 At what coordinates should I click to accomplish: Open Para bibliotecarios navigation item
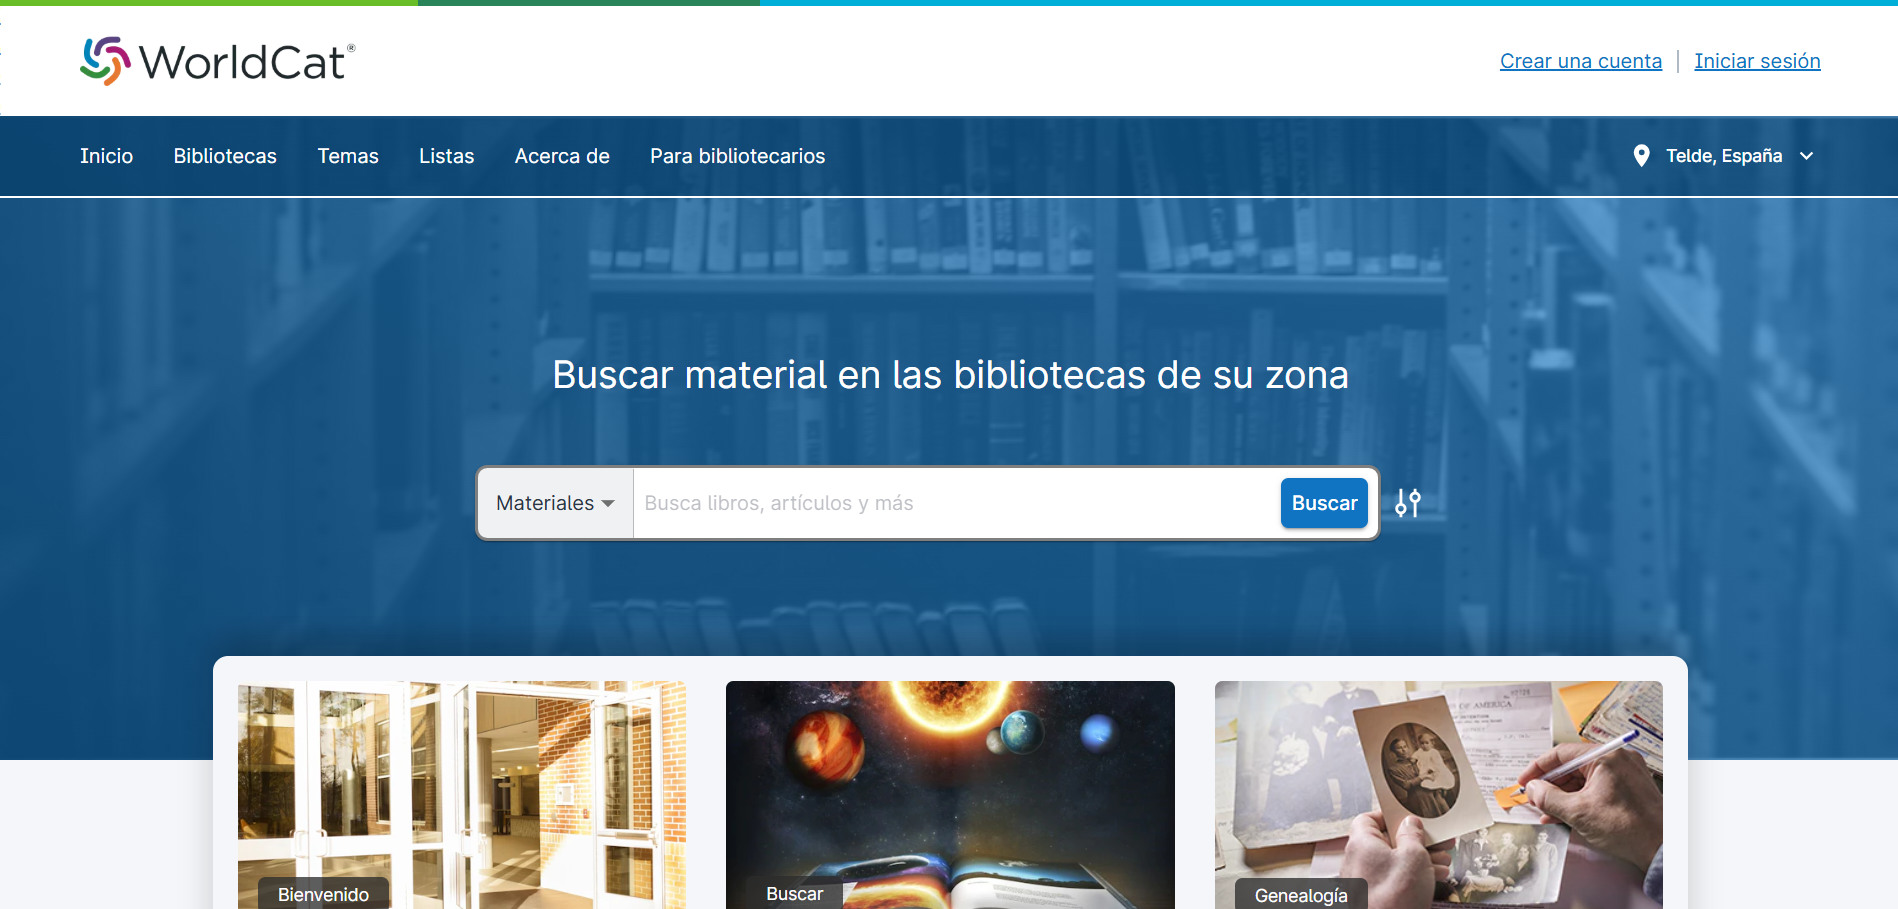[x=737, y=156]
